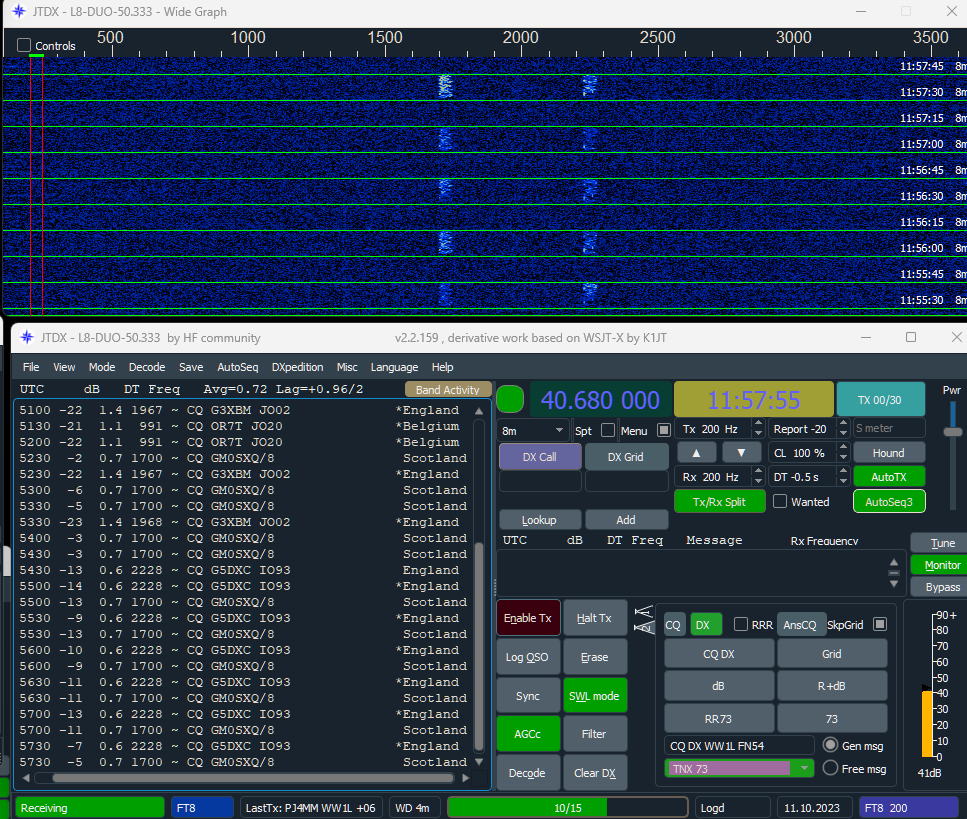This screenshot has height=819, width=967.
Task: Open the TNX 73 message dropdown
Action: 804,768
